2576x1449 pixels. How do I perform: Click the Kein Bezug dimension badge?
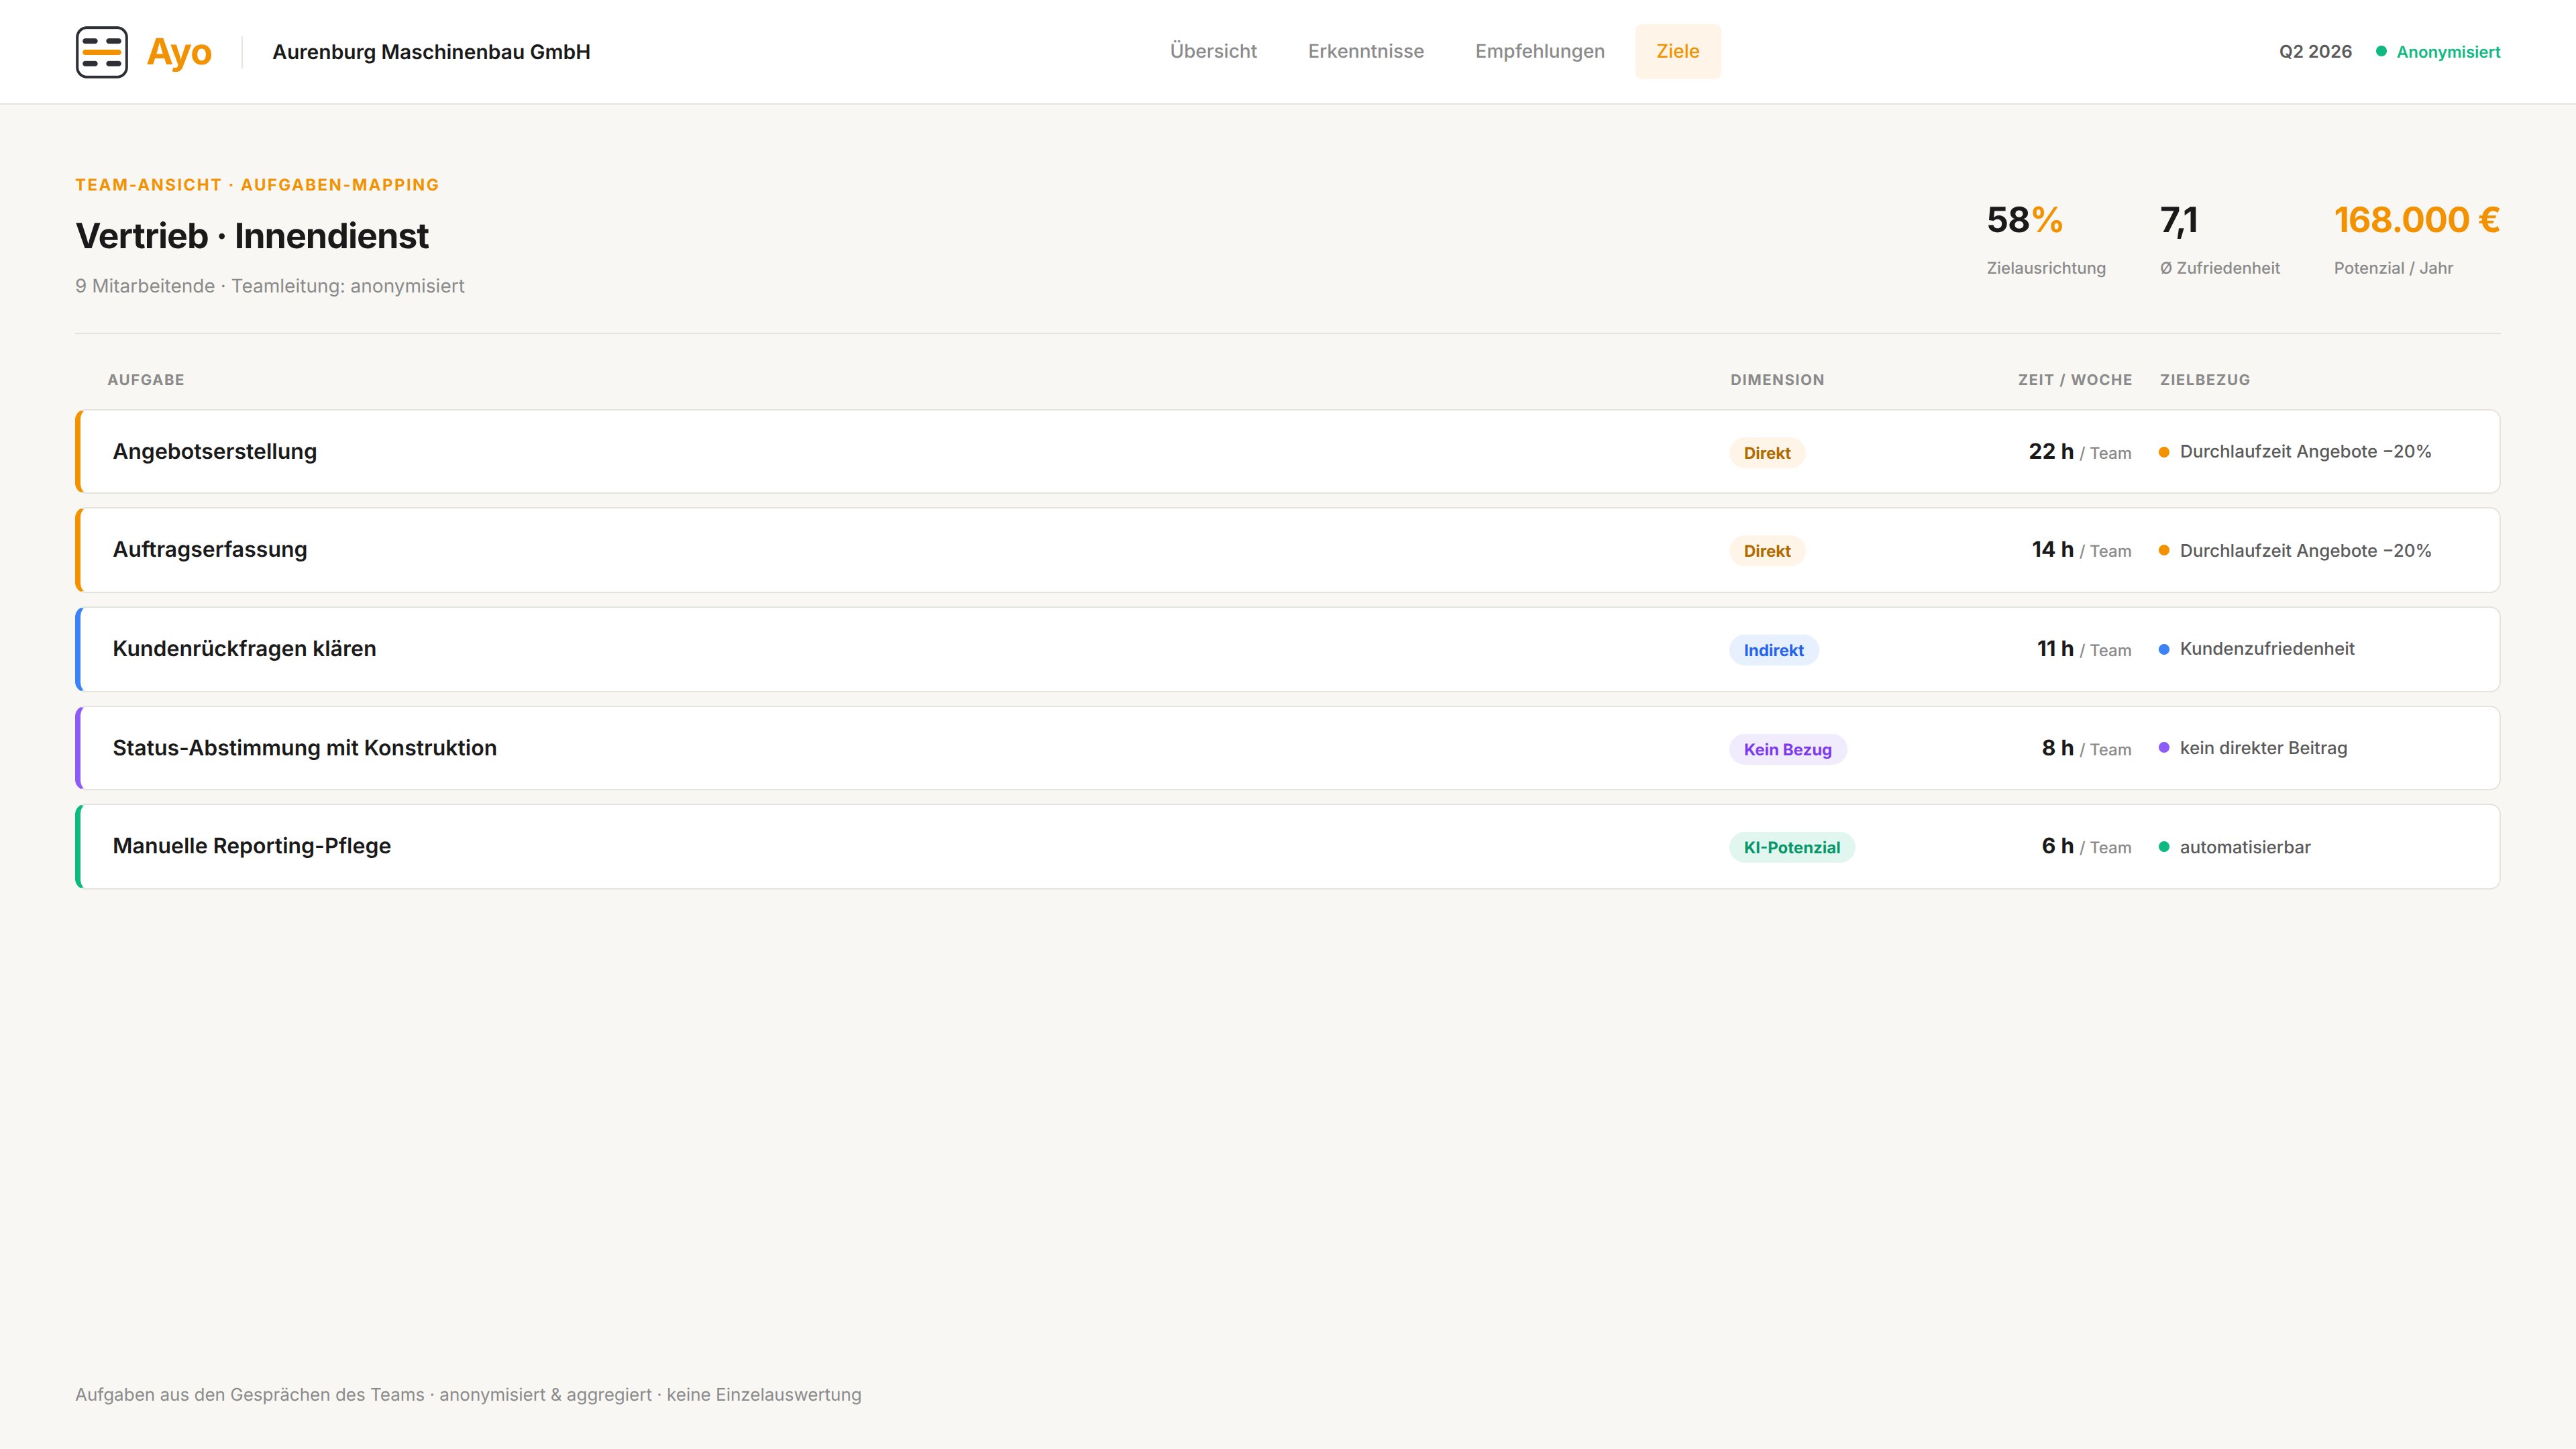[1788, 749]
